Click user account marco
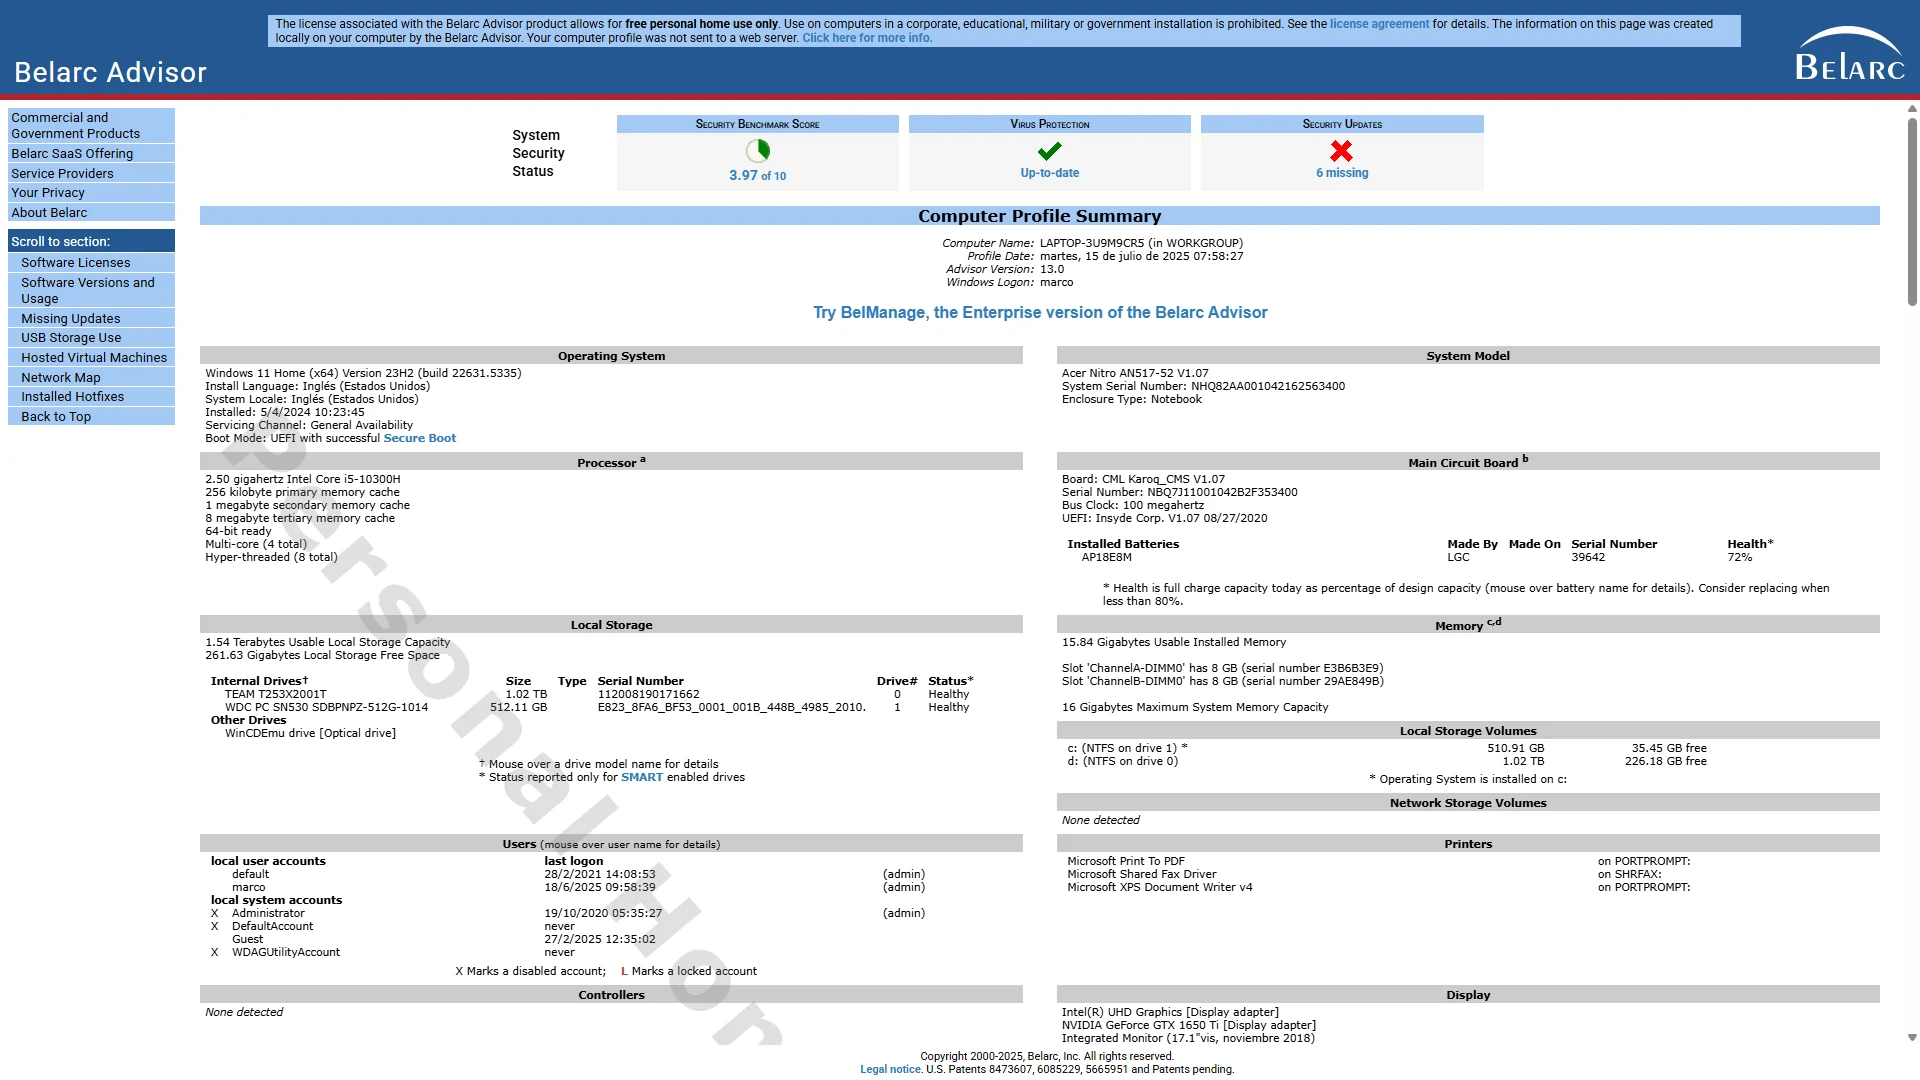The image size is (1920, 1080). pyautogui.click(x=248, y=887)
